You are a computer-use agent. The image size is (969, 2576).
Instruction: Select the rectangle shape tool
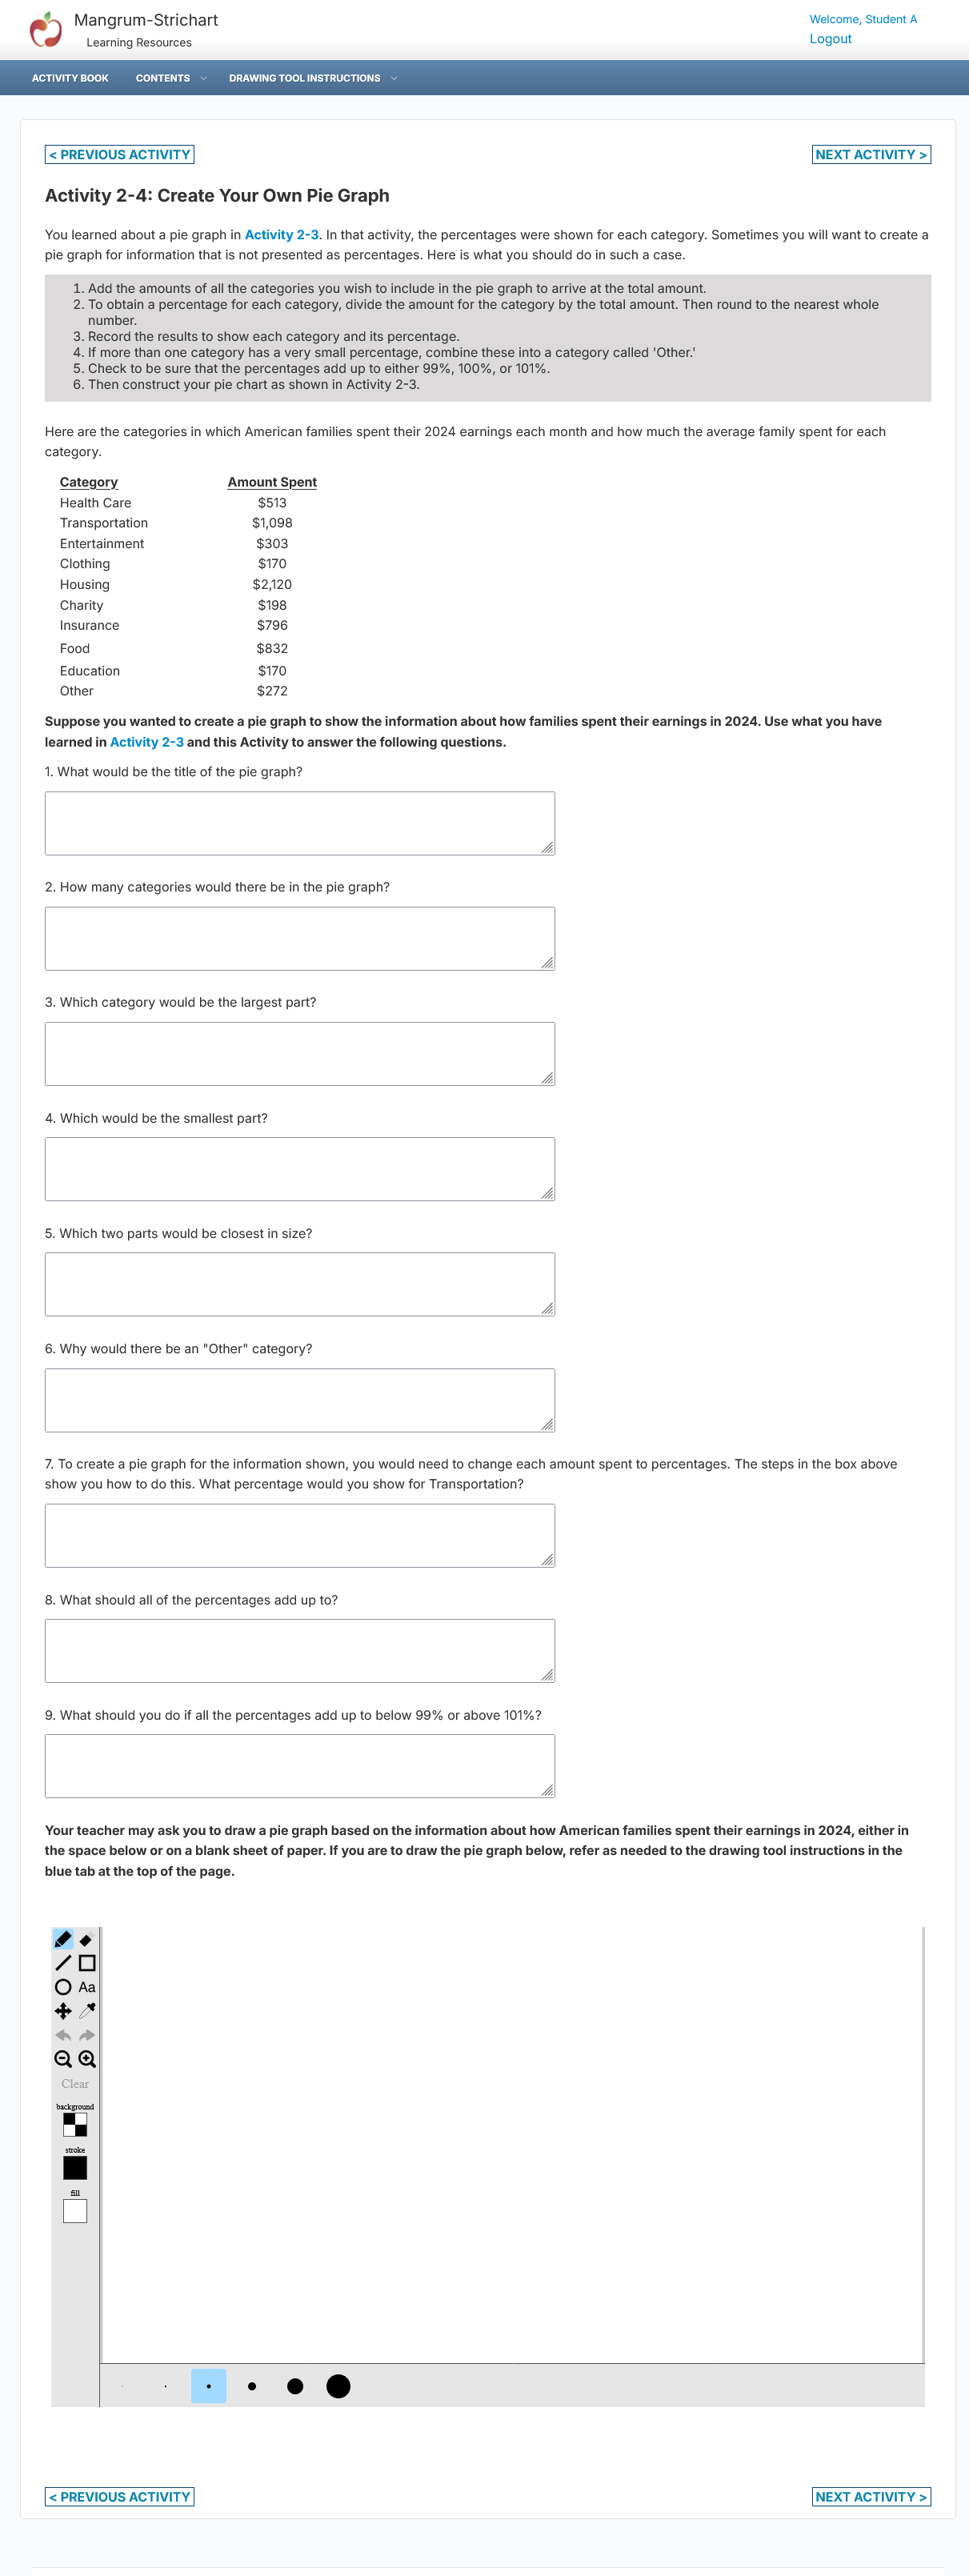[x=87, y=1963]
